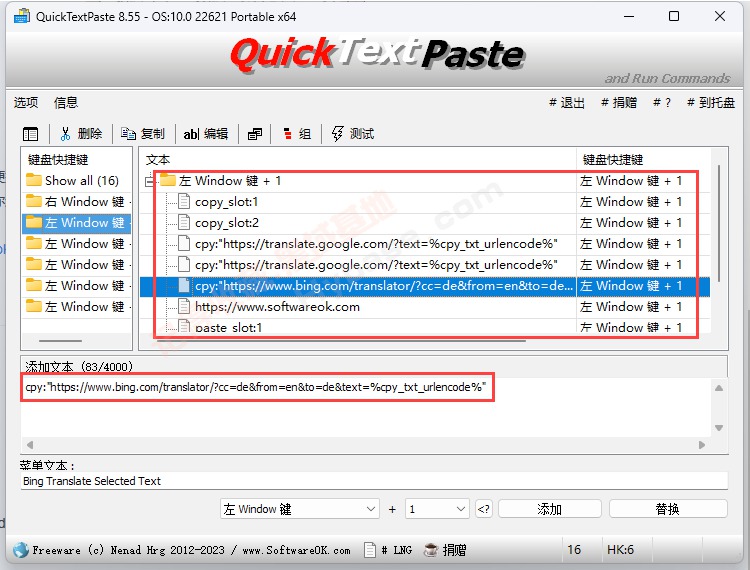
Task: Click the globe icon in status bar
Action: point(21,550)
